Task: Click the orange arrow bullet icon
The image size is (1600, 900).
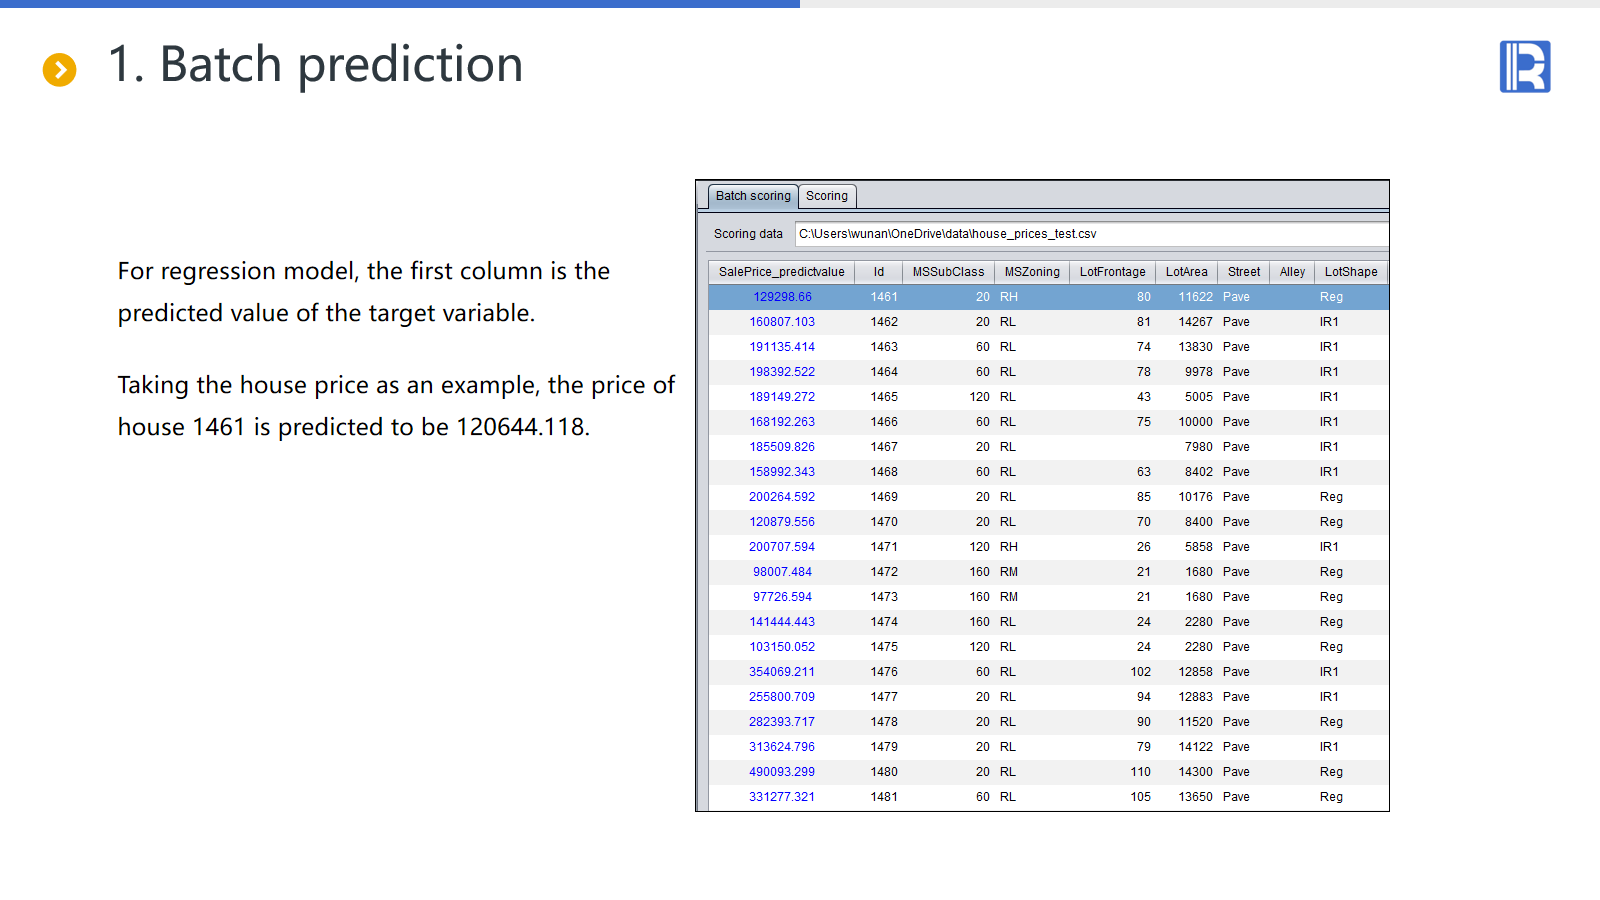Action: [x=60, y=70]
